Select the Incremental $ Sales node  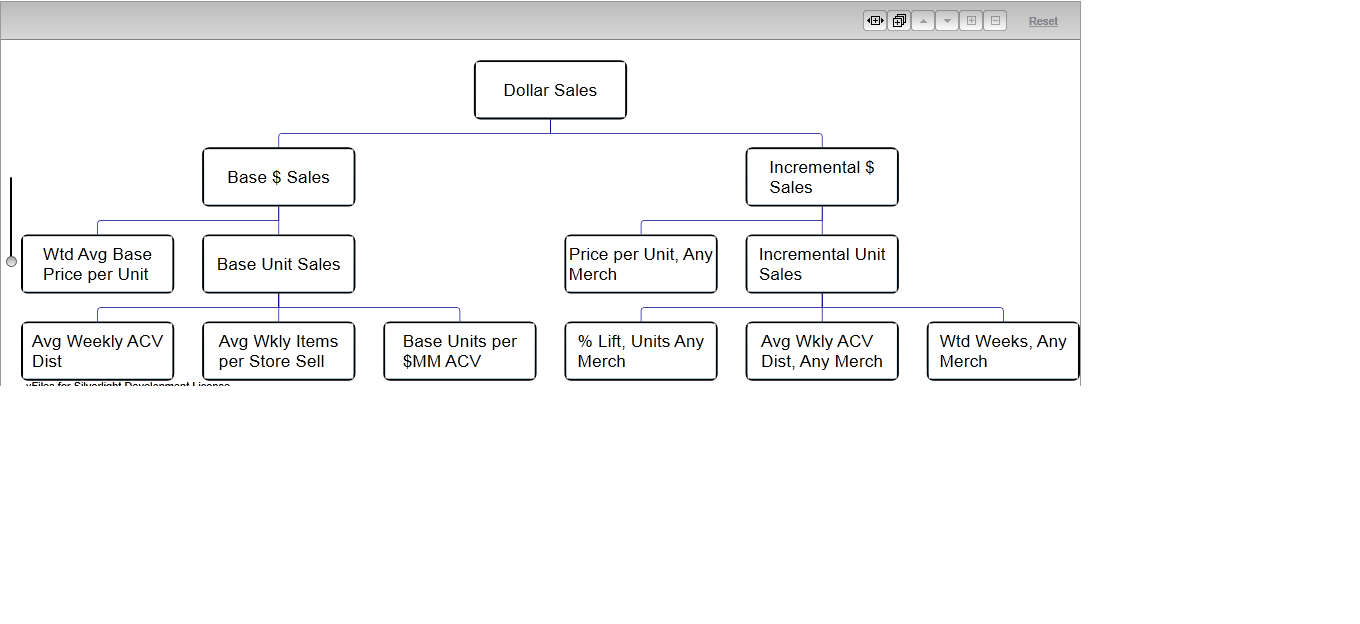[822, 177]
